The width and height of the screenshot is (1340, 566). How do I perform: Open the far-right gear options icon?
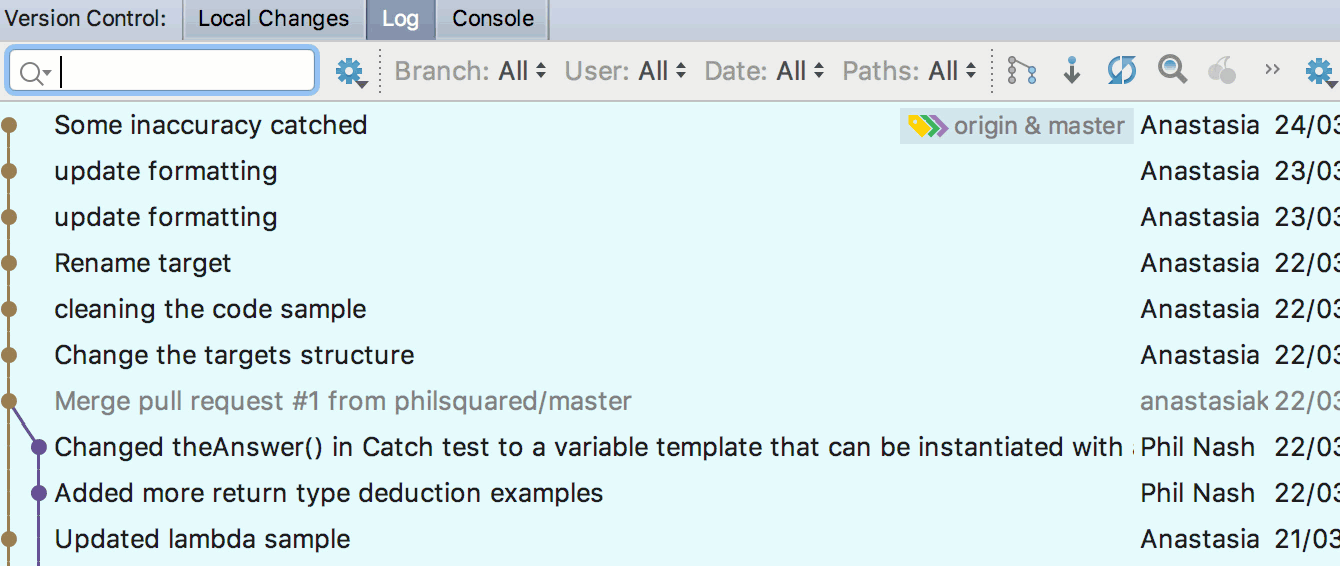pos(1320,71)
